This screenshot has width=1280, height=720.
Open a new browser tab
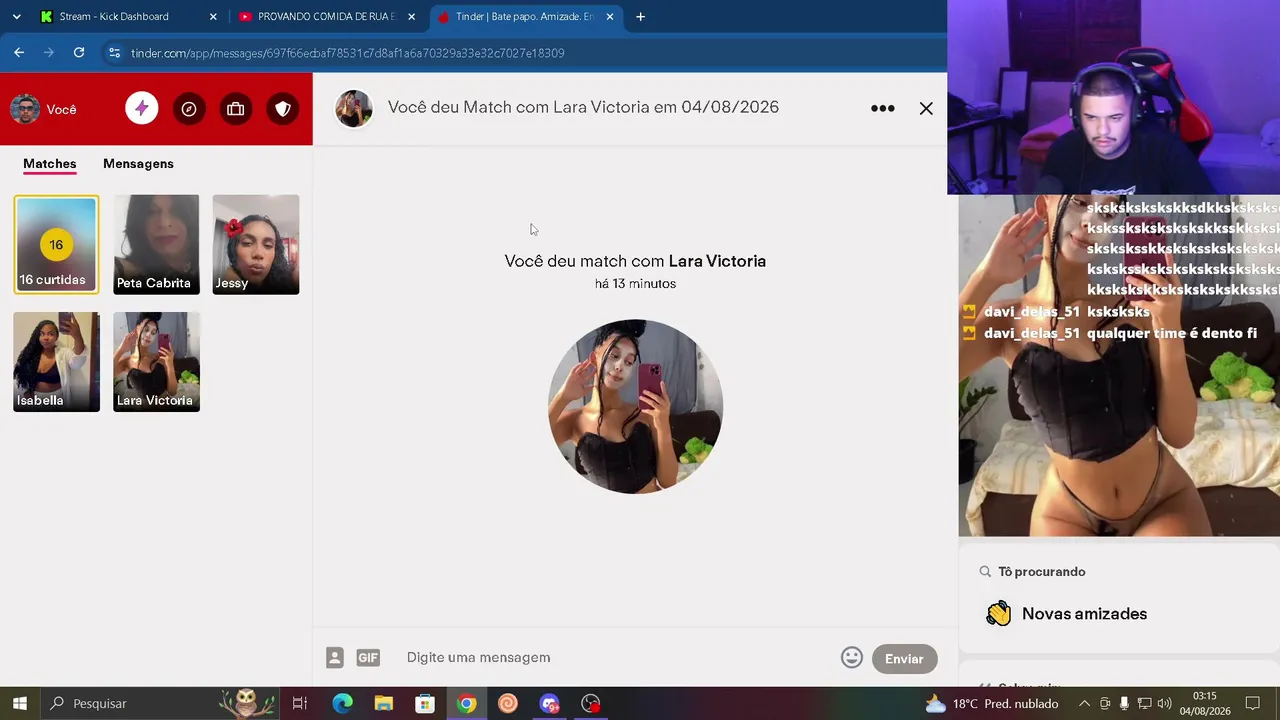click(x=640, y=16)
